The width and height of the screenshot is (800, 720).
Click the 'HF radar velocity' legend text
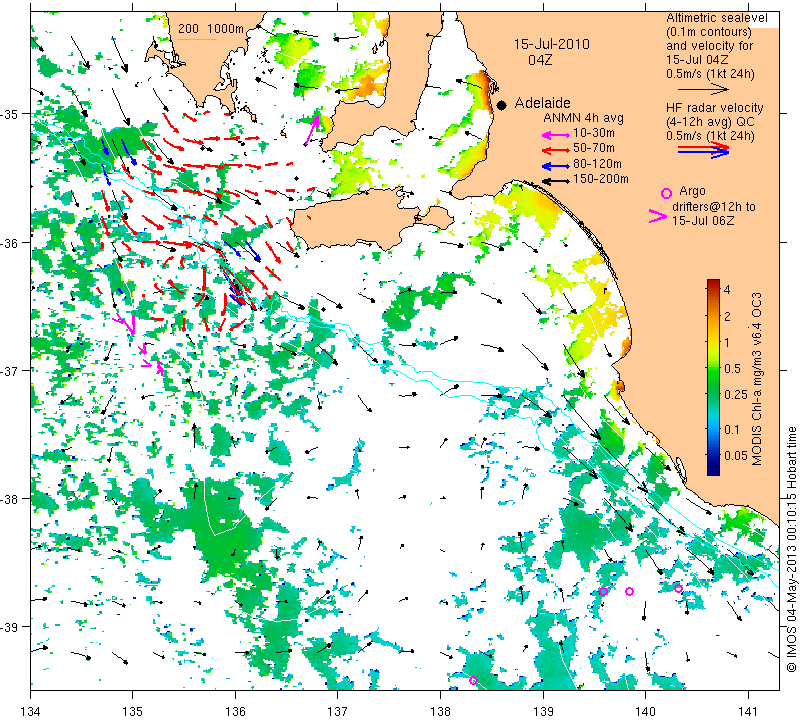coord(714,108)
